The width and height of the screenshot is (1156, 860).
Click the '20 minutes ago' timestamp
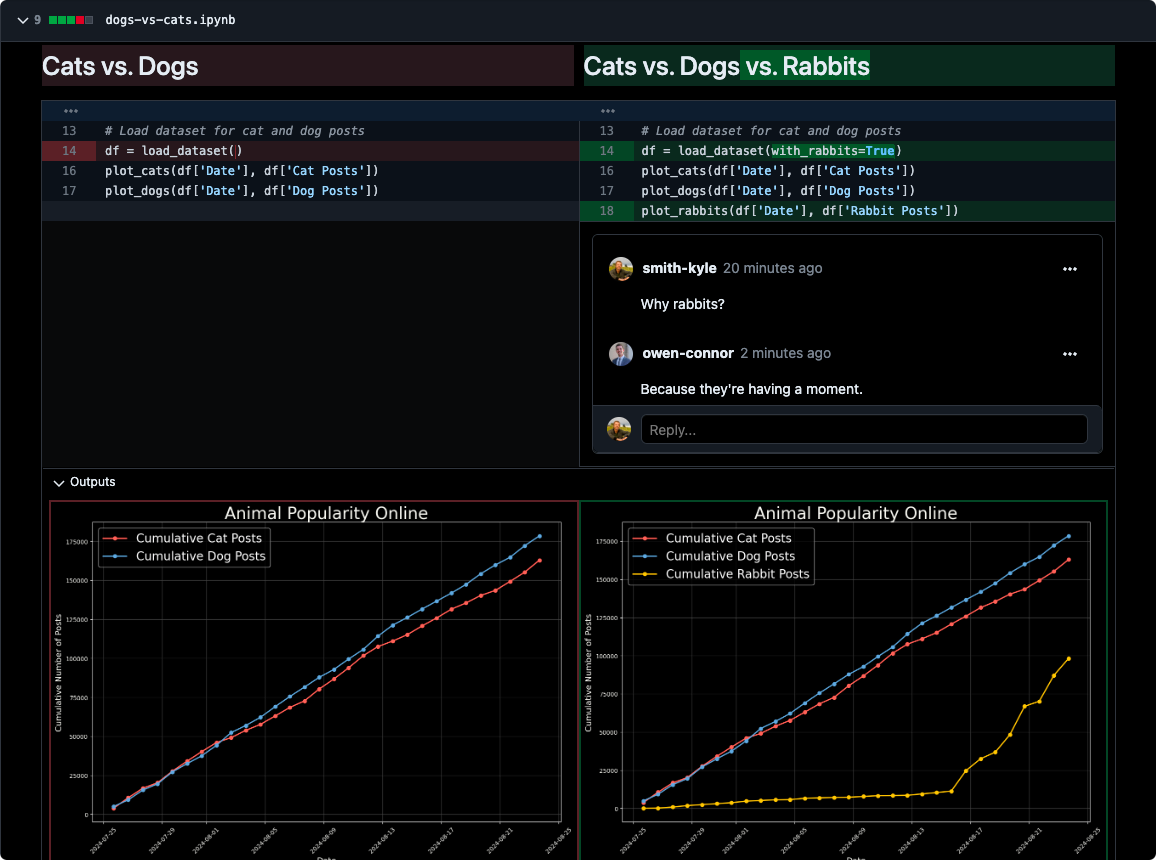[772, 269]
